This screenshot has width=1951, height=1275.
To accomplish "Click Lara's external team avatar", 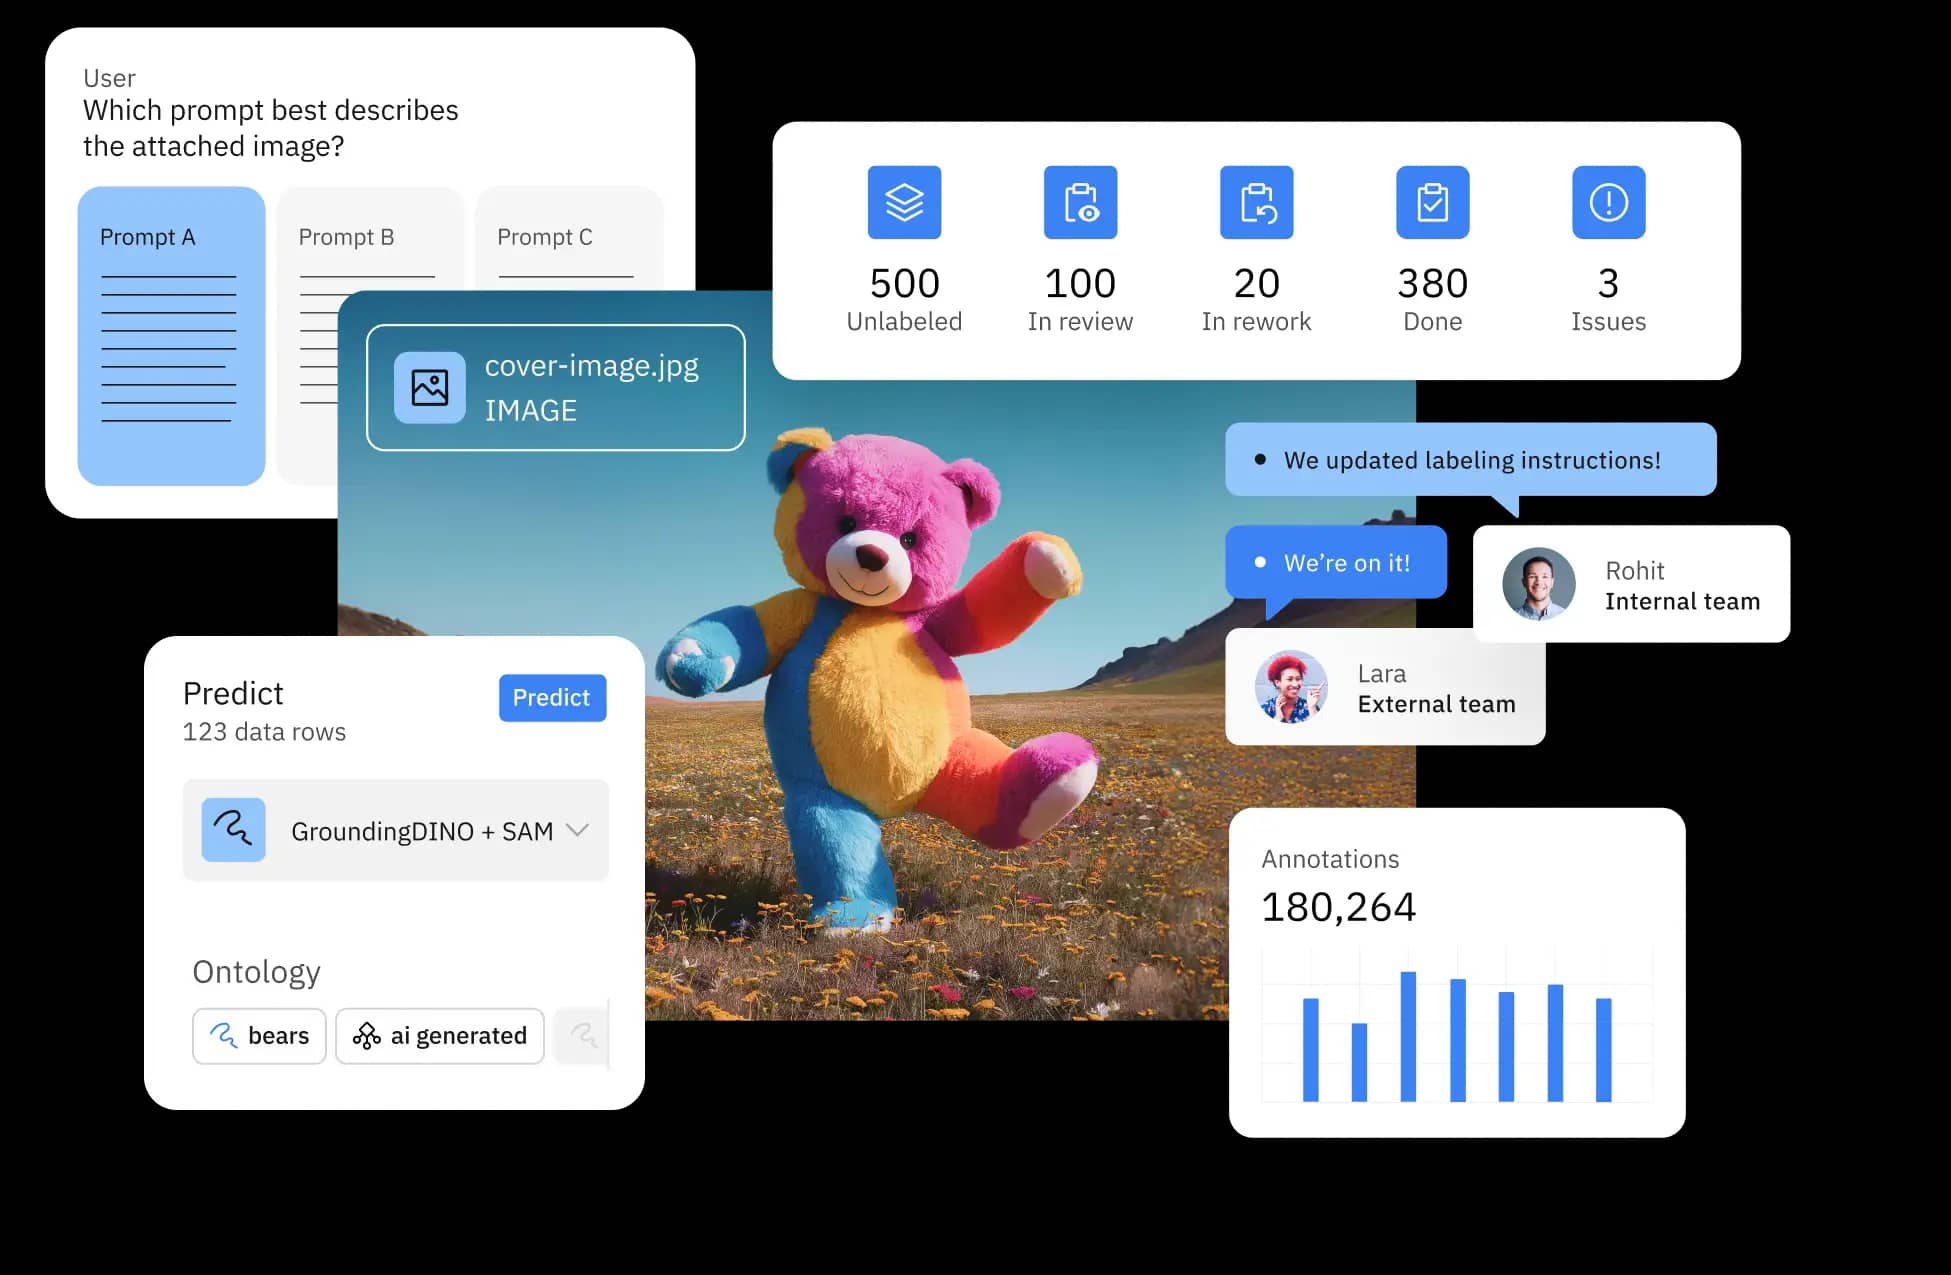I will (x=1289, y=687).
